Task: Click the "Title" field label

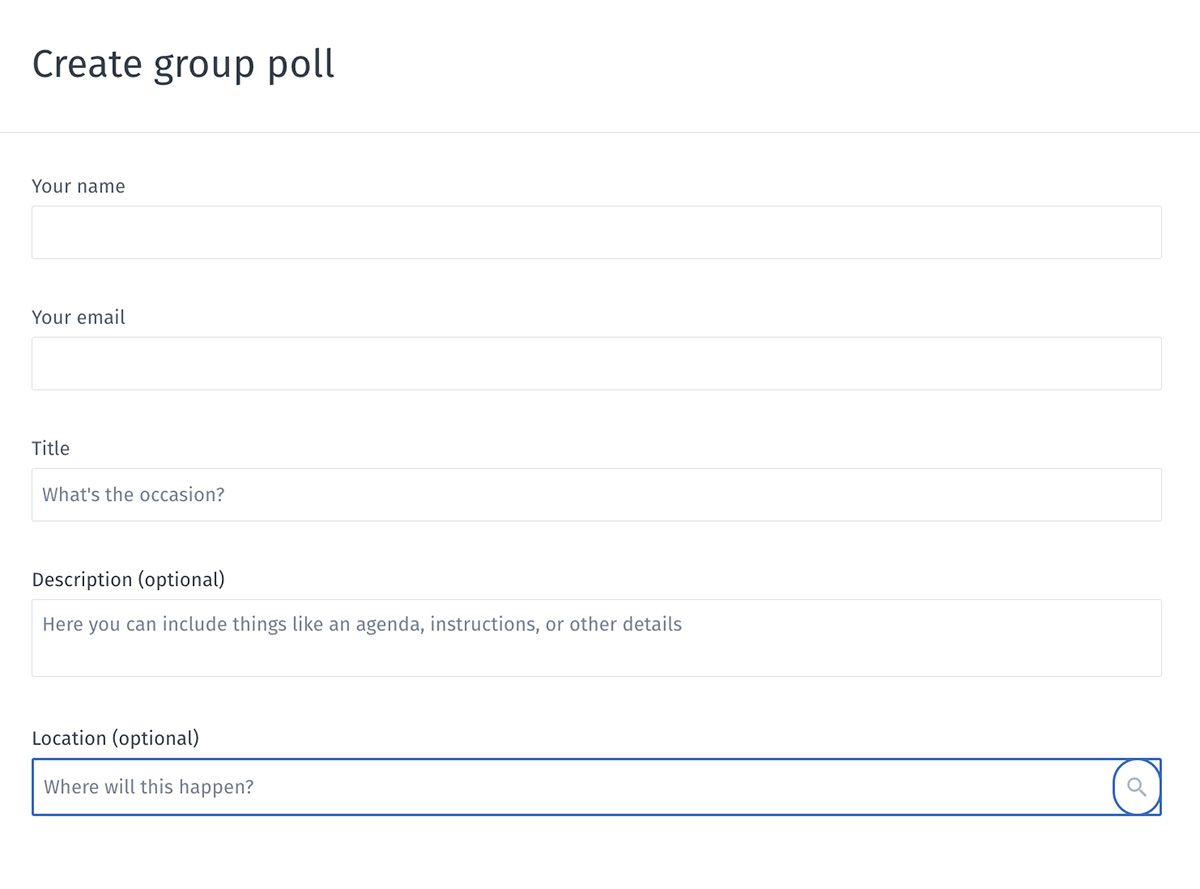Action: click(51, 448)
